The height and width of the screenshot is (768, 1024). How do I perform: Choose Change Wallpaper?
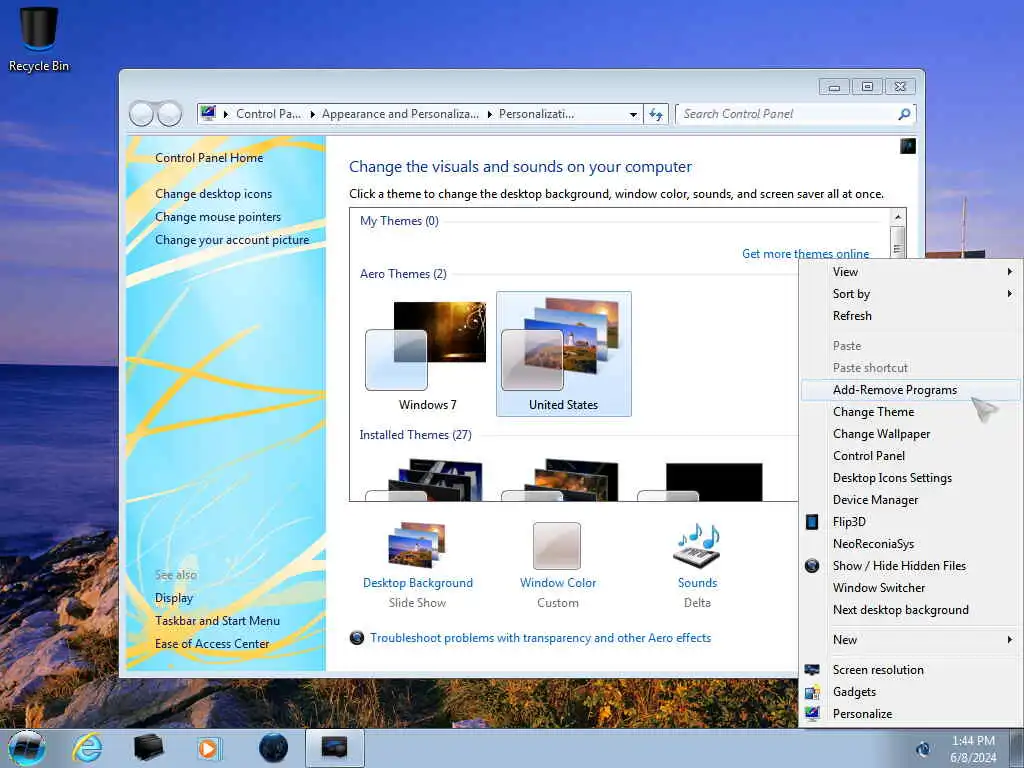[910, 434]
